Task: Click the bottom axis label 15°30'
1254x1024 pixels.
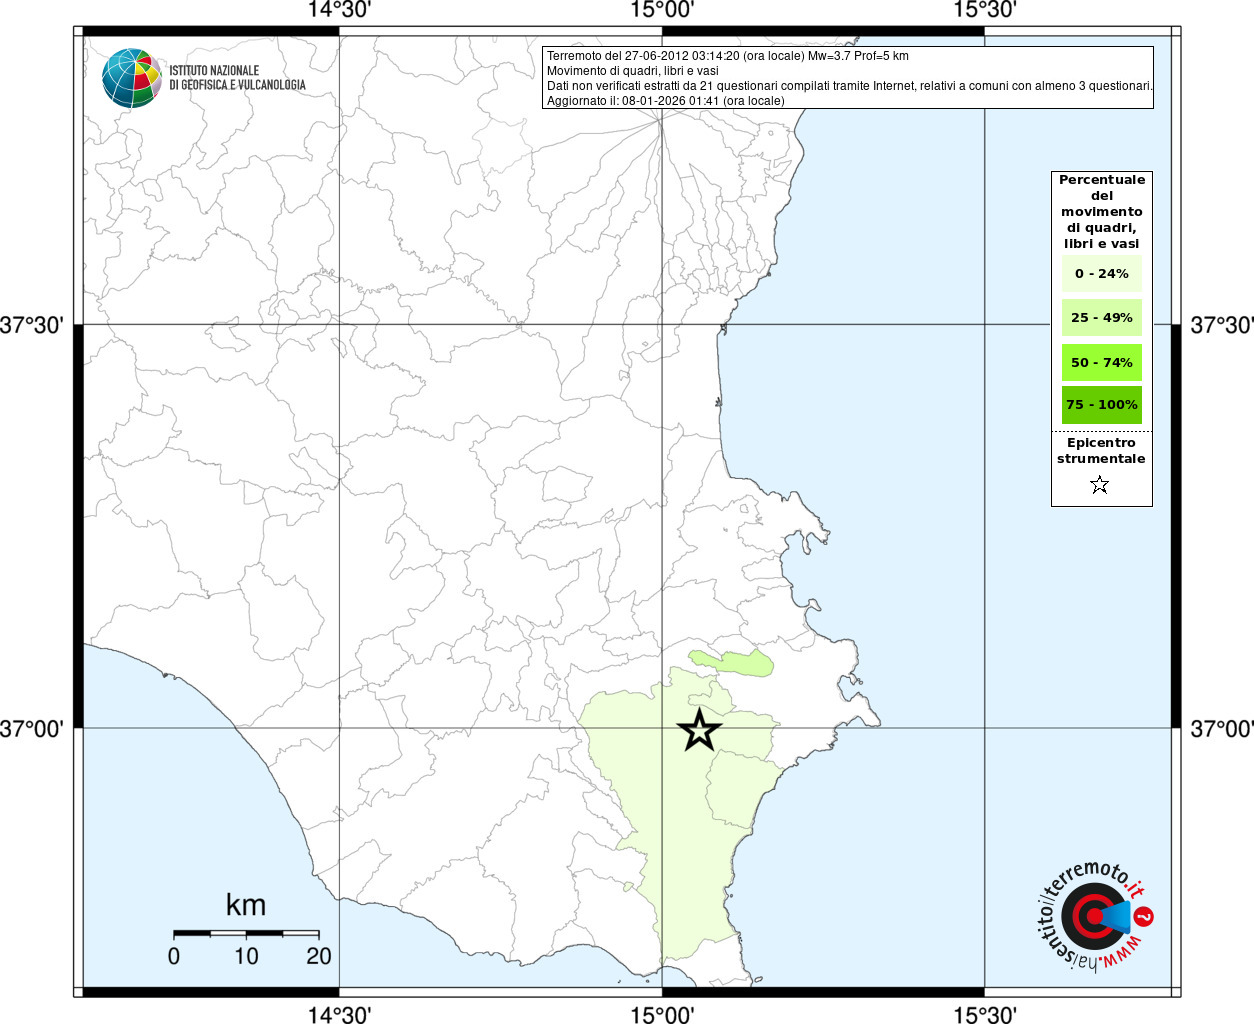Action: click(x=985, y=1014)
